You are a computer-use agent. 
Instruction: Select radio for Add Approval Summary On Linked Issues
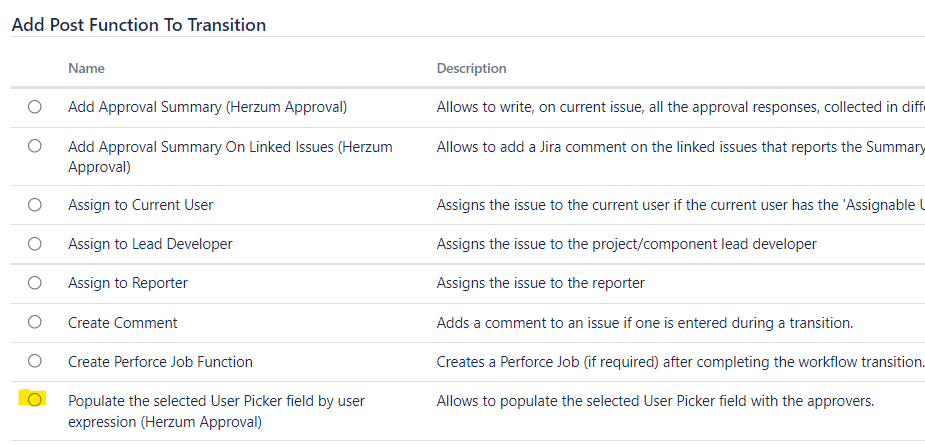coord(35,146)
